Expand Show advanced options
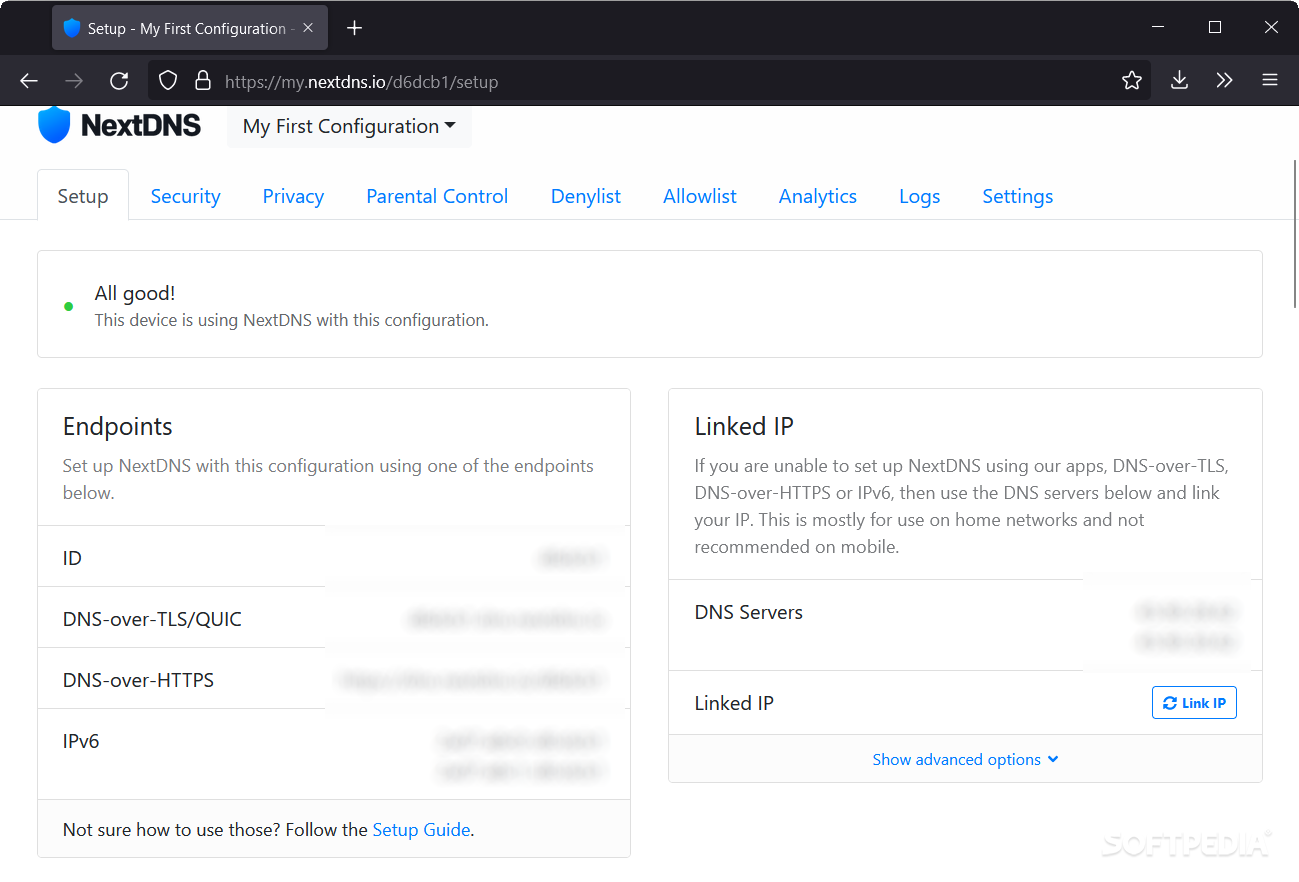This screenshot has height=882, width=1299. pyautogui.click(x=965, y=759)
